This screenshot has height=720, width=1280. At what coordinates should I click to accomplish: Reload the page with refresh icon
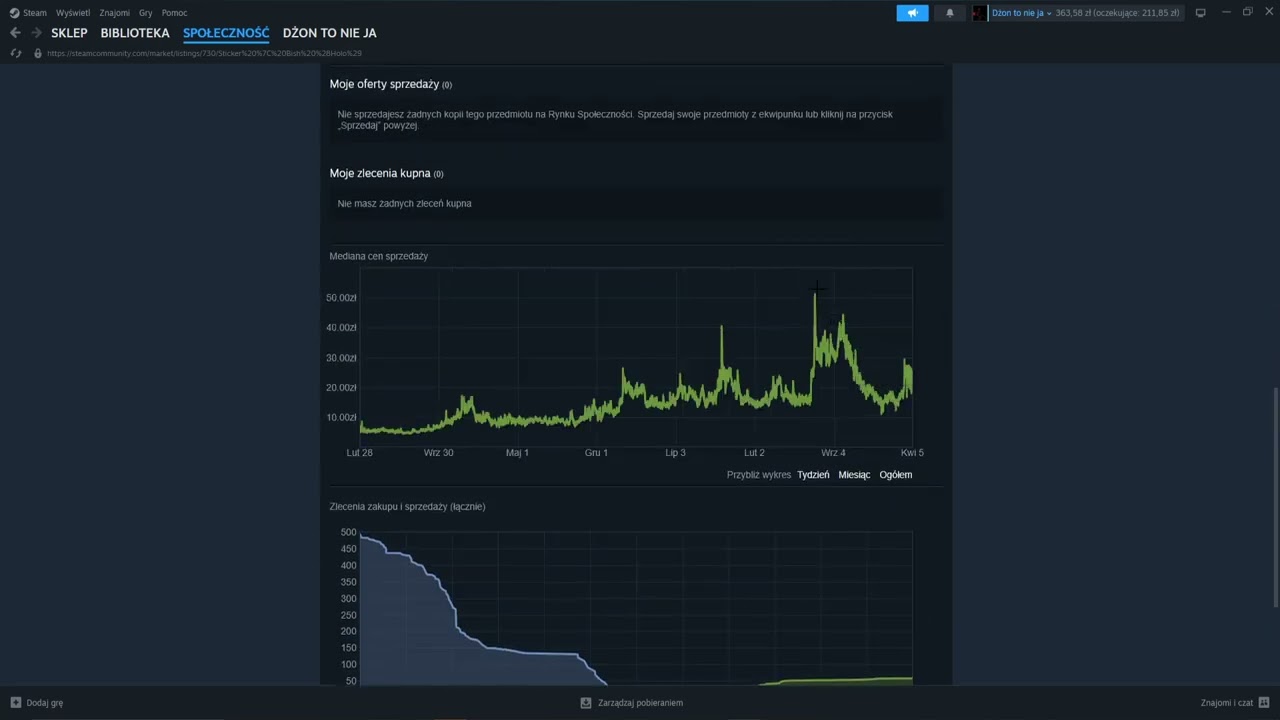(16, 53)
